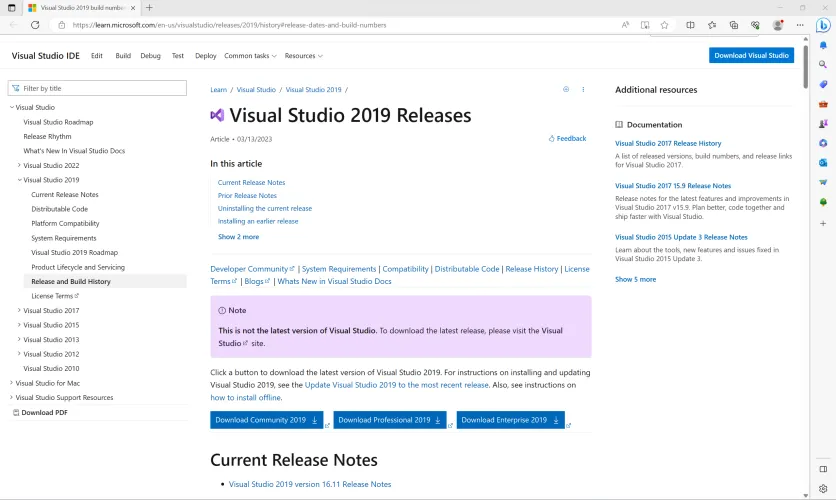This screenshot has height=500, width=836.
Task: Open Edge sidebar settings gear
Action: pyautogui.click(x=823, y=489)
